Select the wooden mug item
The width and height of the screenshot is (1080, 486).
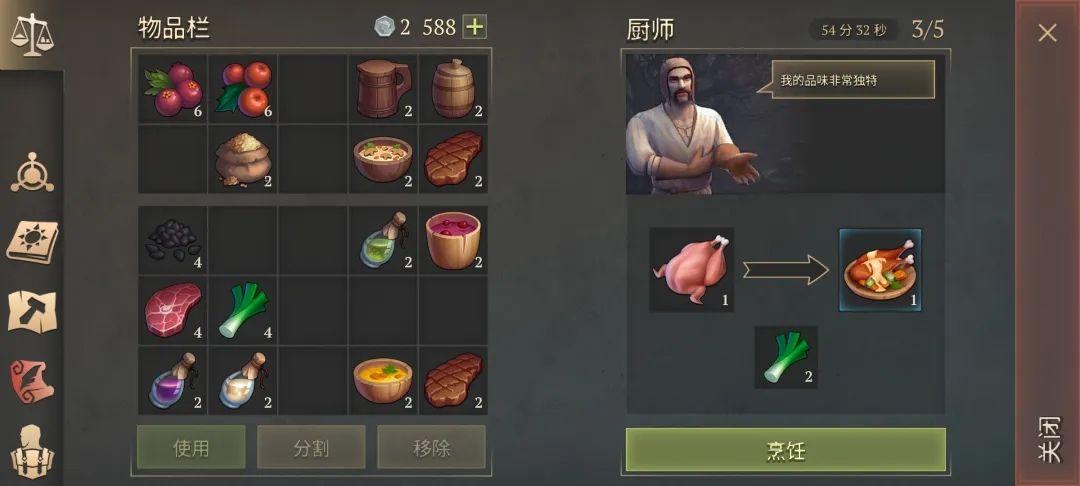[x=383, y=89]
